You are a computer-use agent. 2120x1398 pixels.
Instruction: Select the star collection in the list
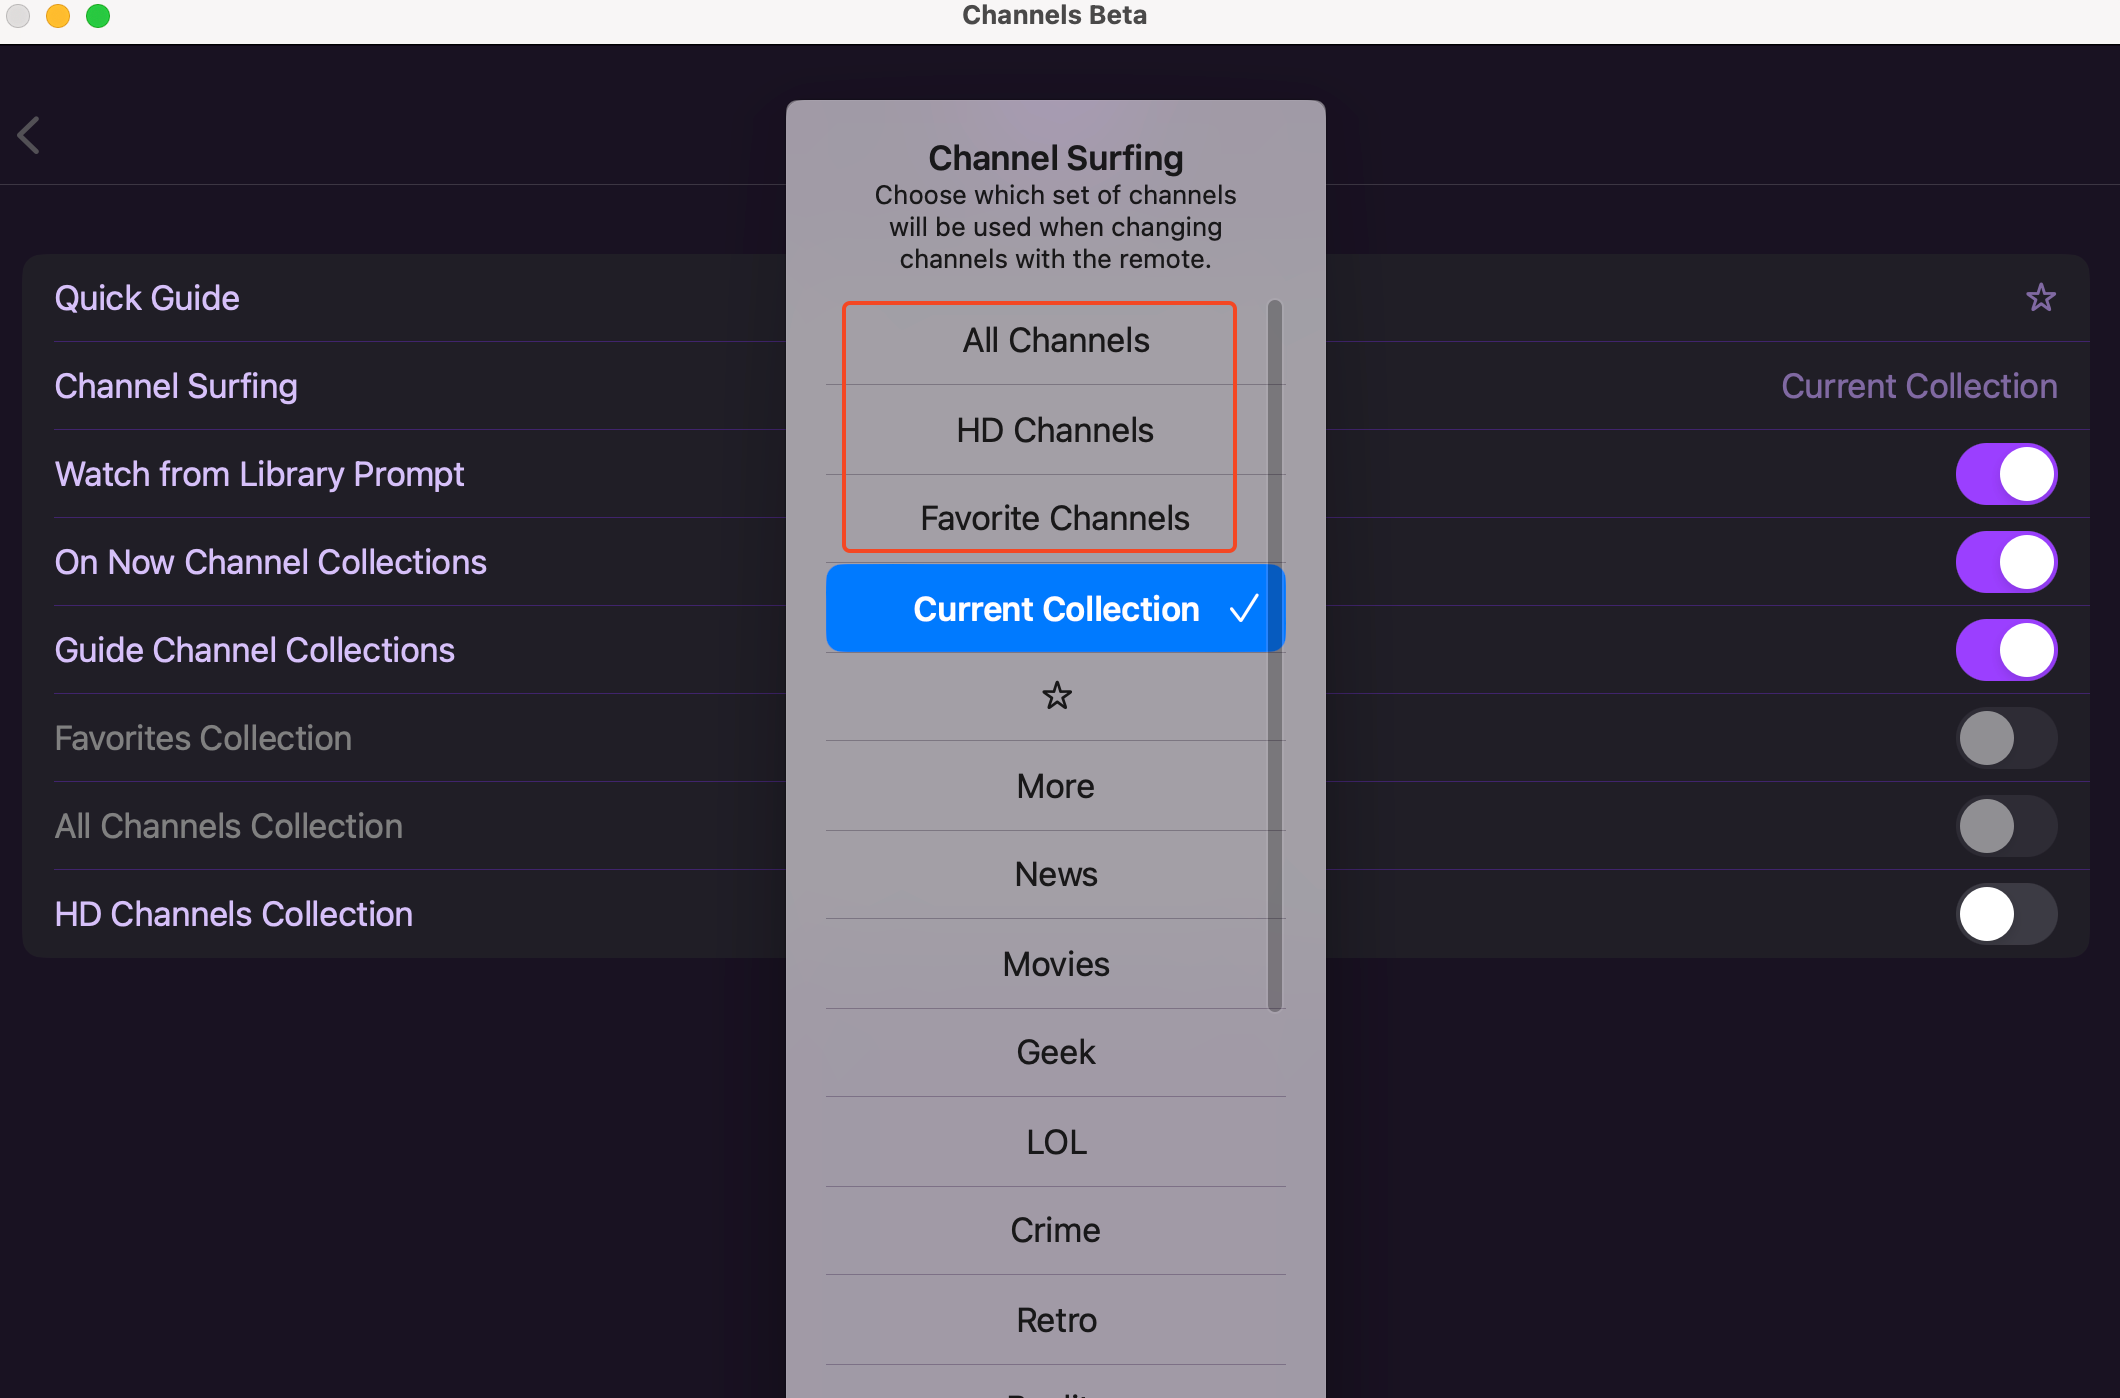[1056, 696]
